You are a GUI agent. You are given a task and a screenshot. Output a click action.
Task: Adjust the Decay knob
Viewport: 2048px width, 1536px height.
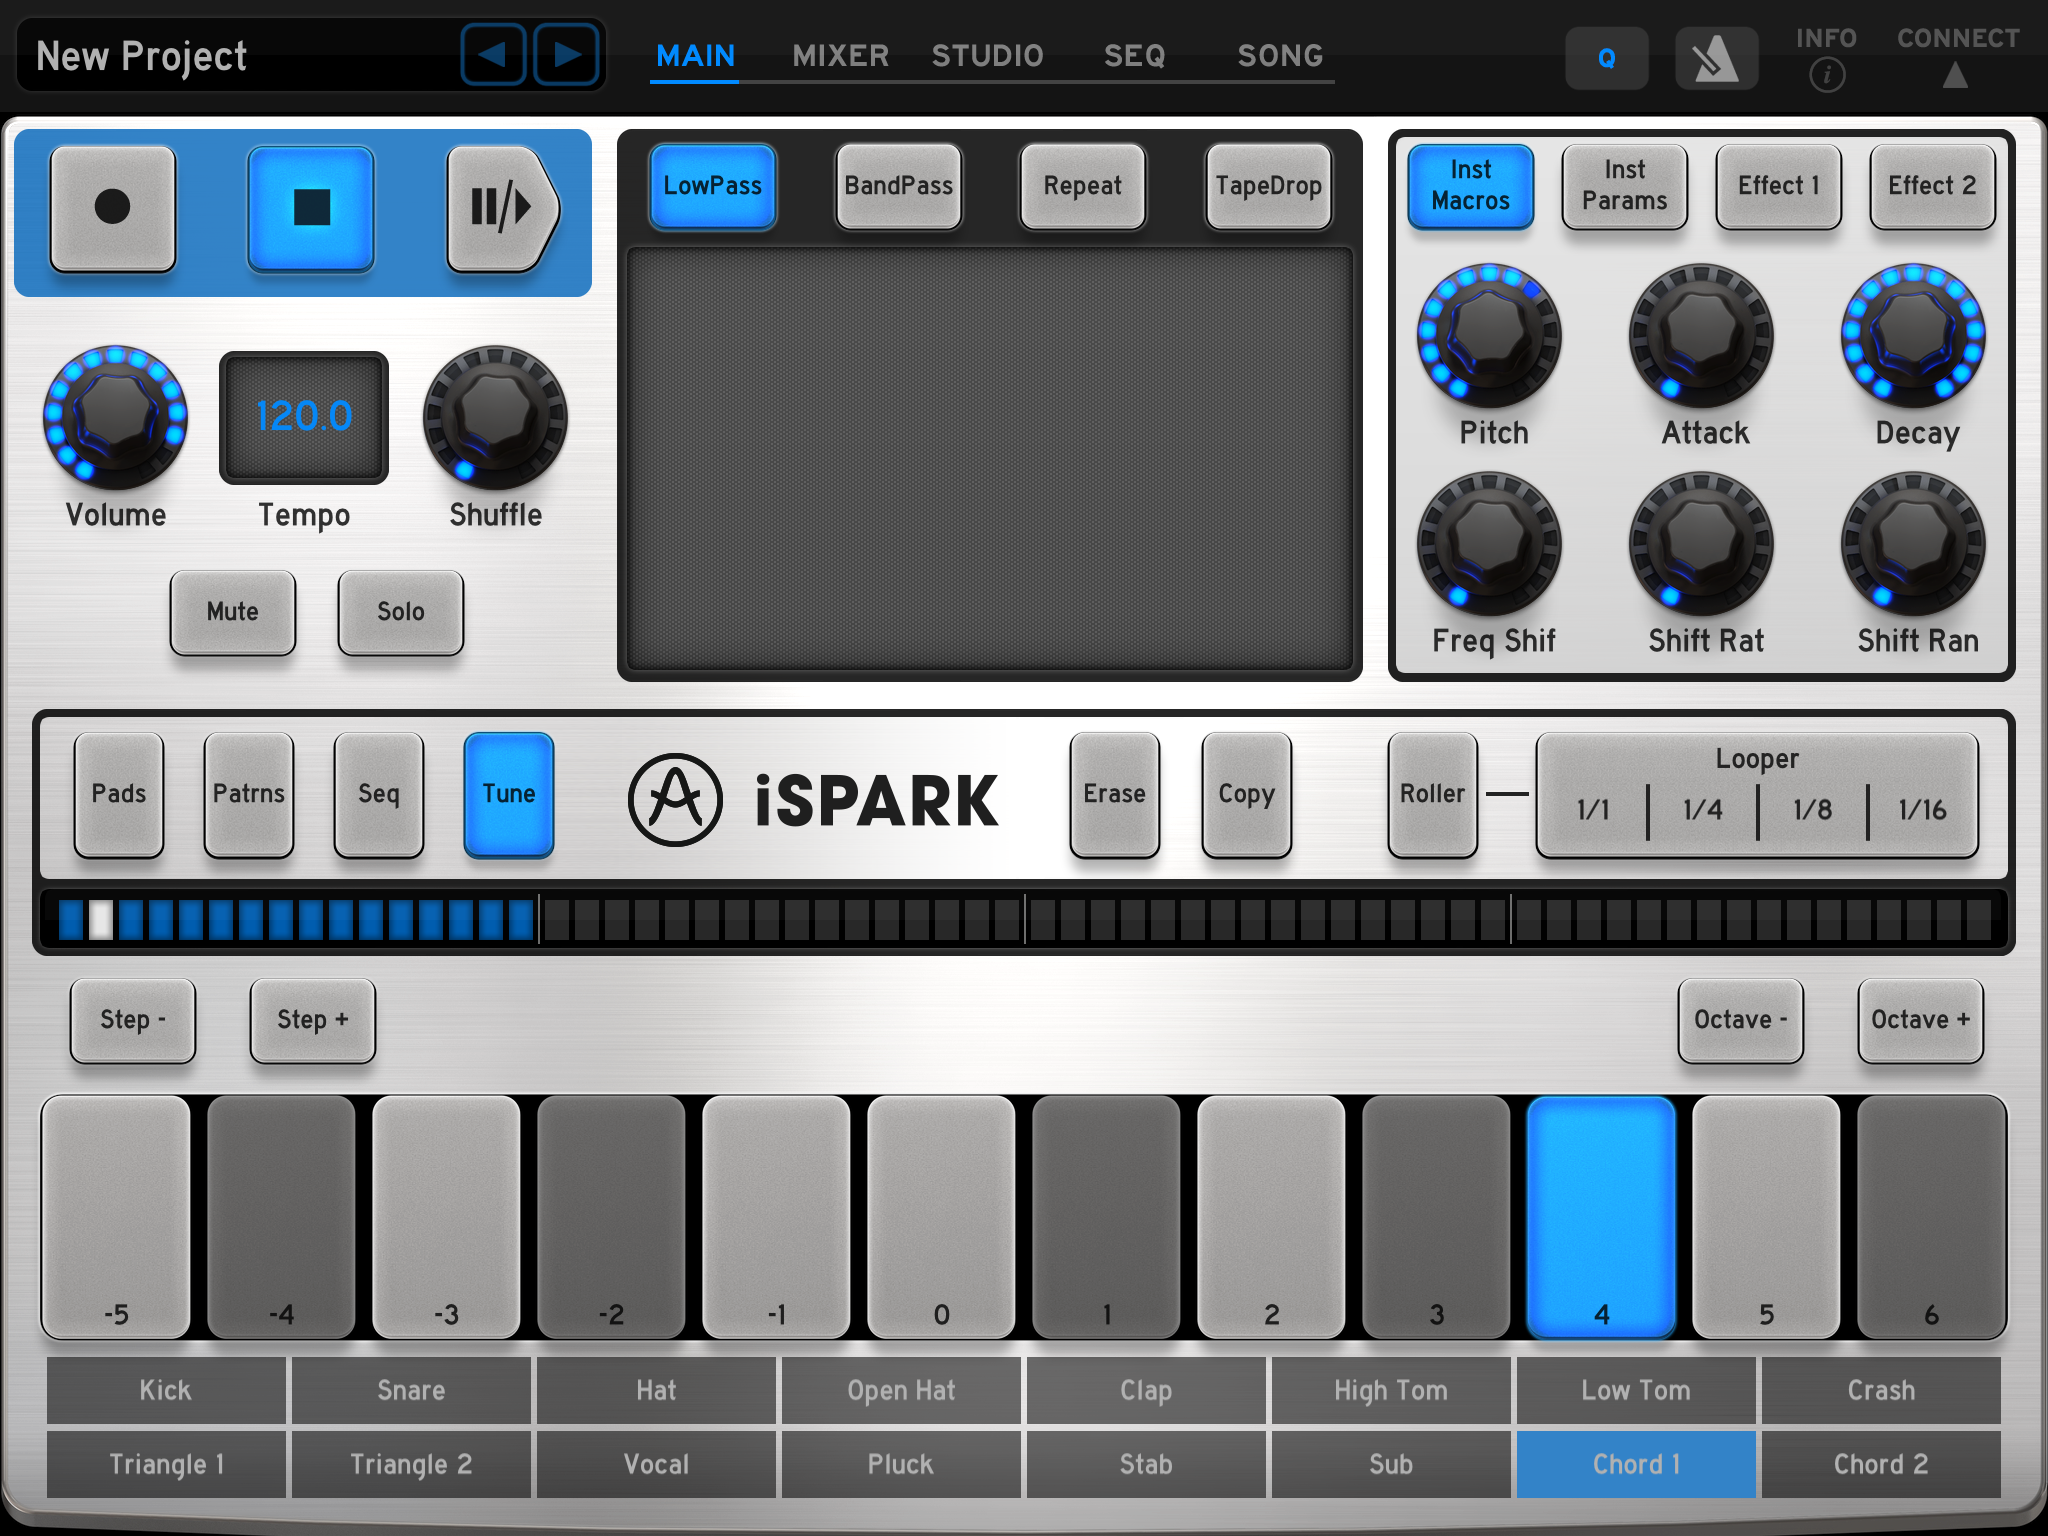click(x=1913, y=335)
